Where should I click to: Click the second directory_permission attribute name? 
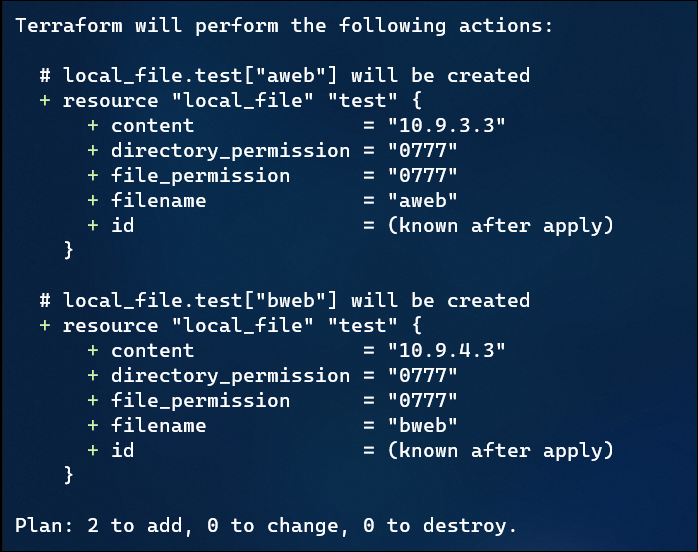click(231, 376)
